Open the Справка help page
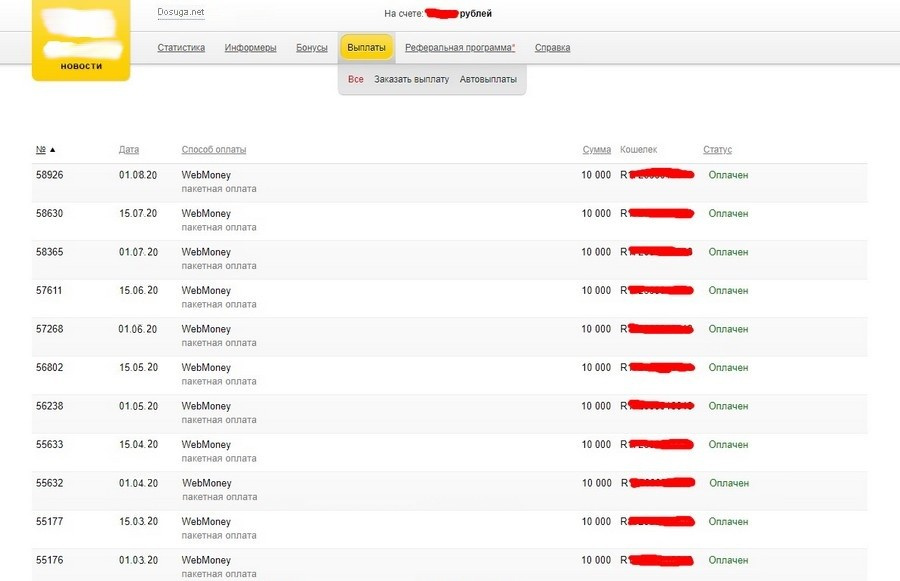The width and height of the screenshot is (900, 581). [552, 48]
